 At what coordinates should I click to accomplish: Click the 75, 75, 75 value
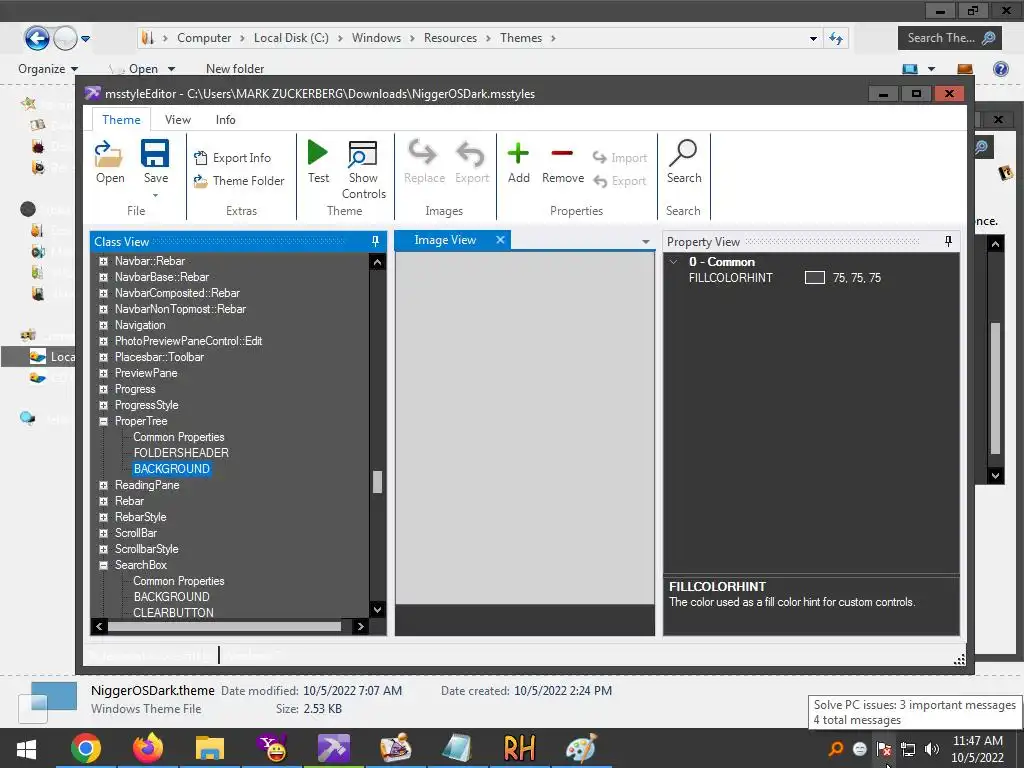click(856, 278)
